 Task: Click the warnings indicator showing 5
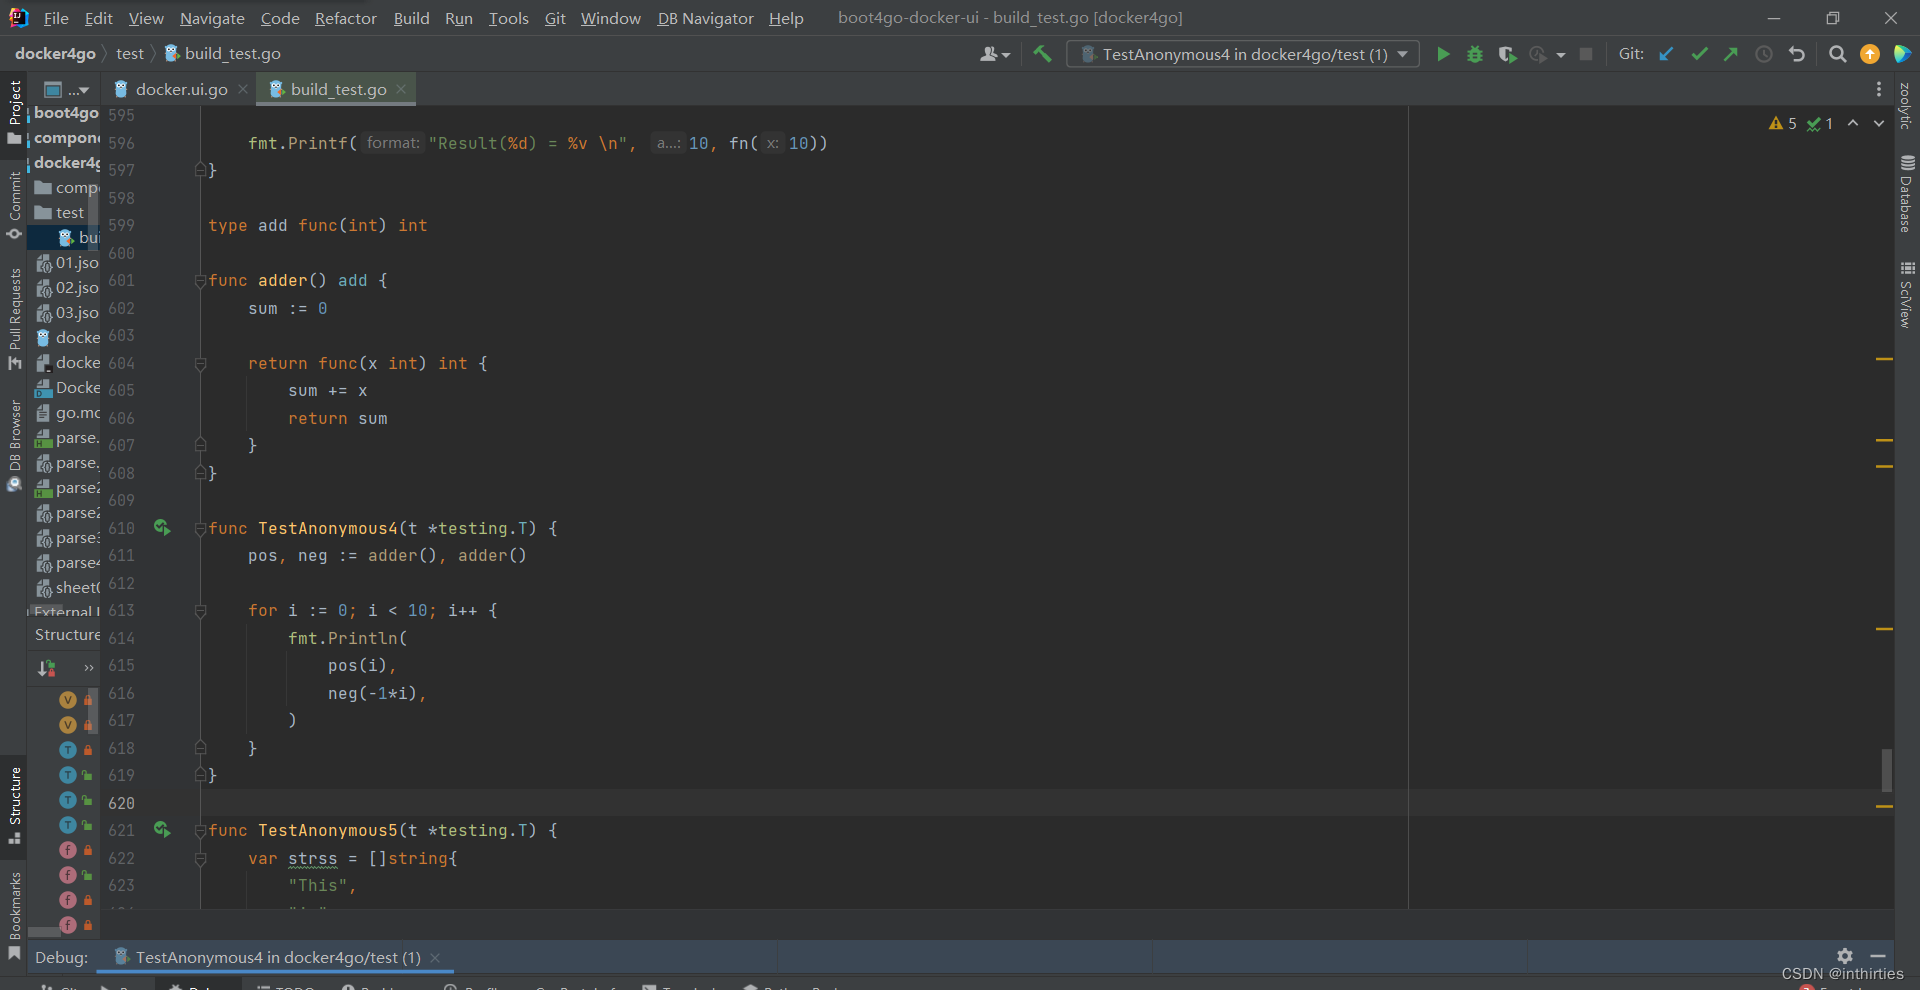click(1781, 123)
